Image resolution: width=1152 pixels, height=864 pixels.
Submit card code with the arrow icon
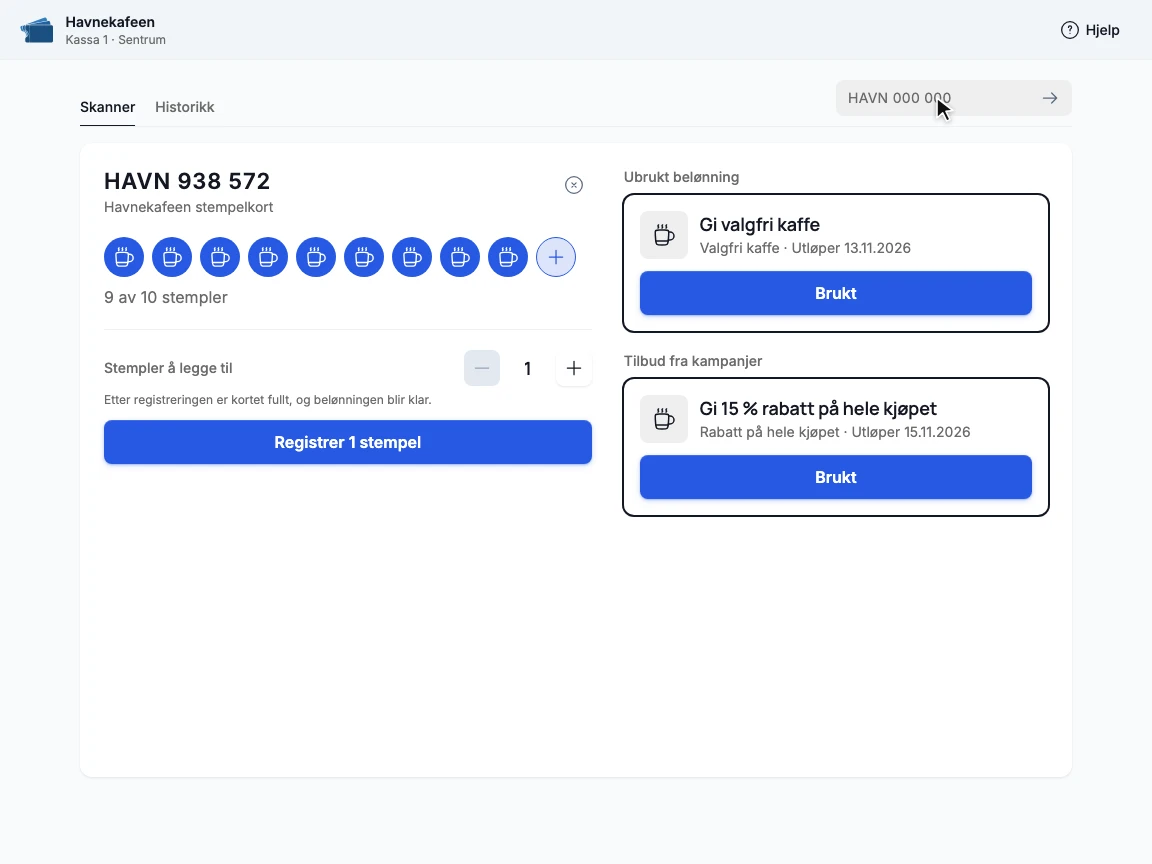pyautogui.click(x=1050, y=98)
